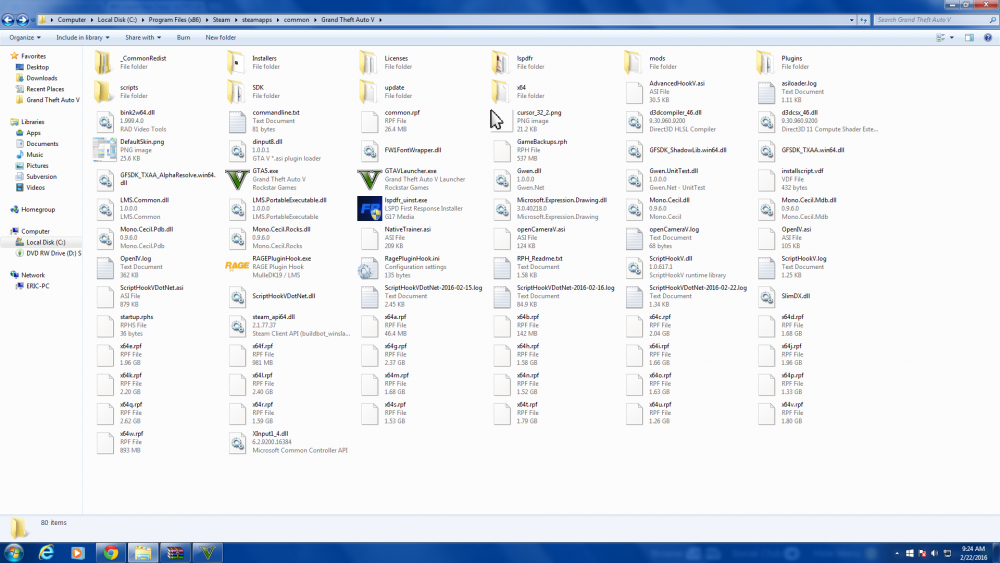Select the SlimDX.dll file icon
The image size is (1000, 563).
click(767, 296)
